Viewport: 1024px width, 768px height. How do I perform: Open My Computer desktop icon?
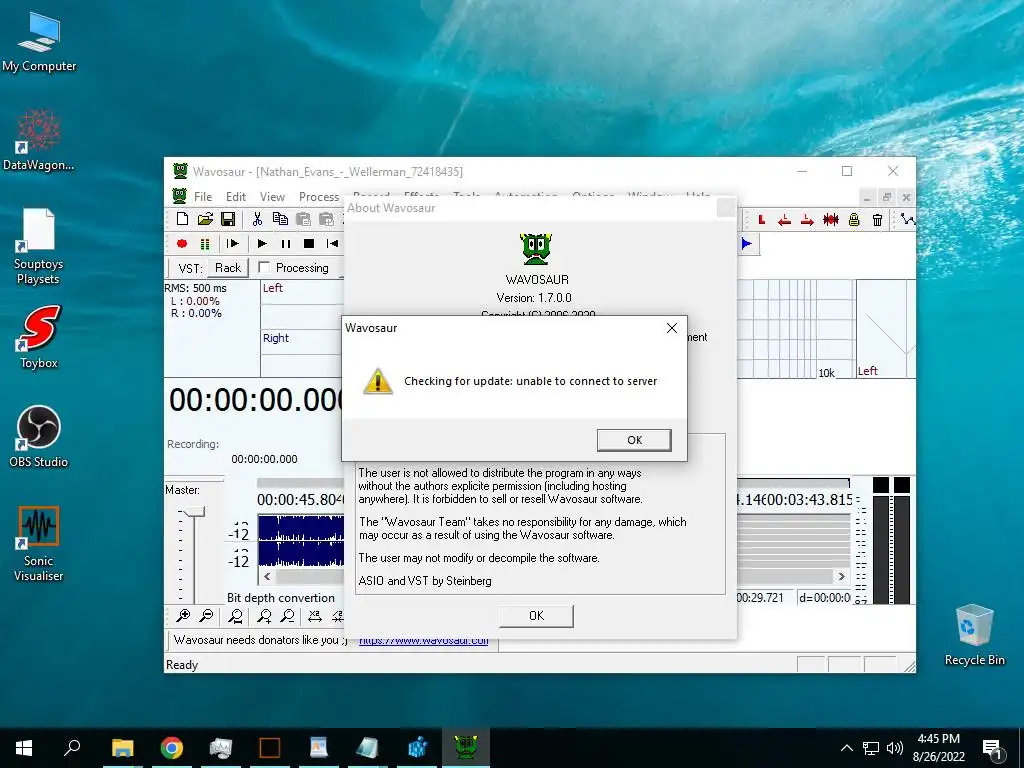tap(39, 41)
